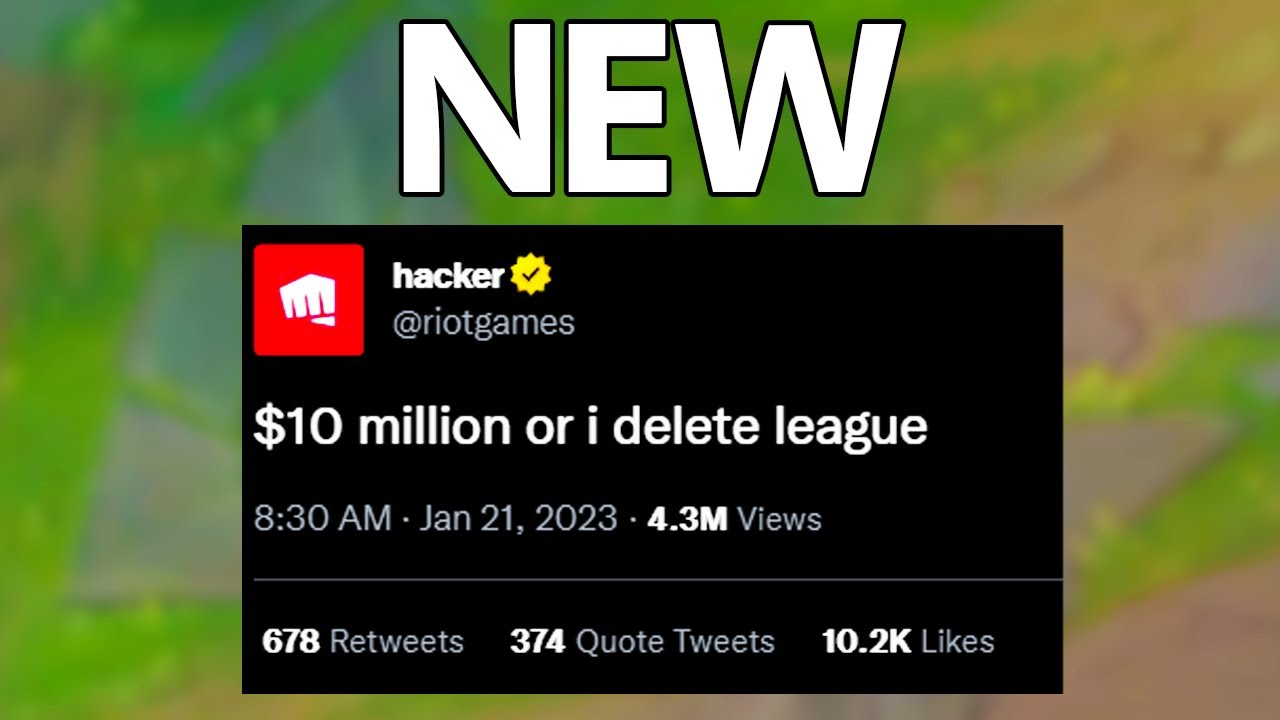The height and width of the screenshot is (720, 1280).
Task: Click the red Riot Games fist avatar
Action: tap(308, 300)
